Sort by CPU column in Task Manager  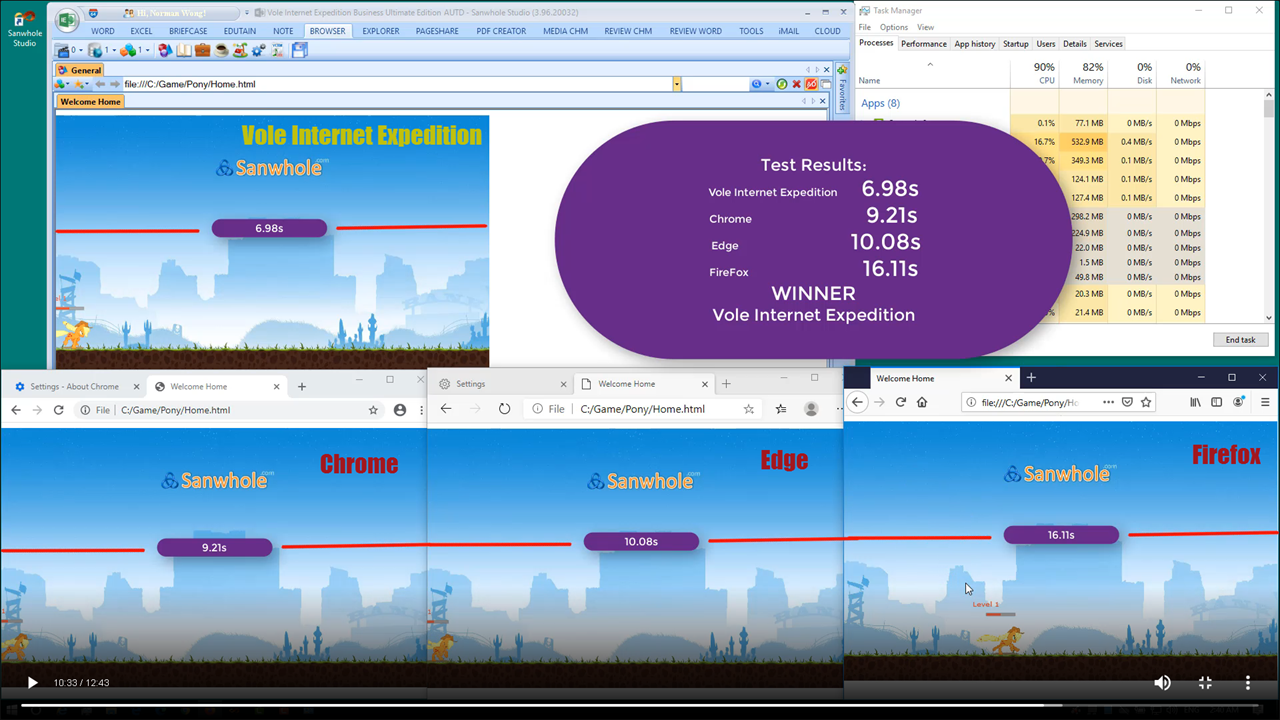point(1034,73)
